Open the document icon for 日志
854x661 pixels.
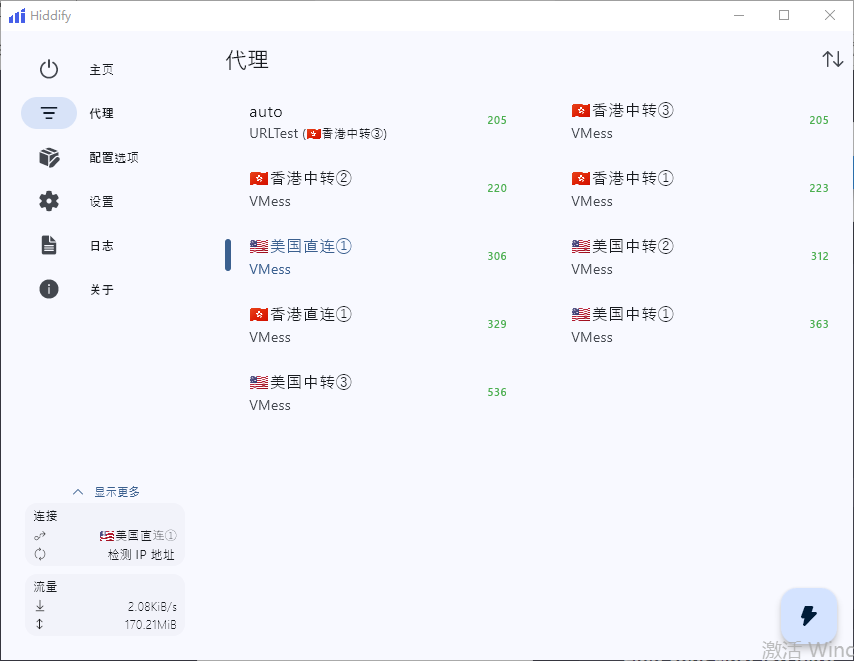pyautogui.click(x=49, y=245)
